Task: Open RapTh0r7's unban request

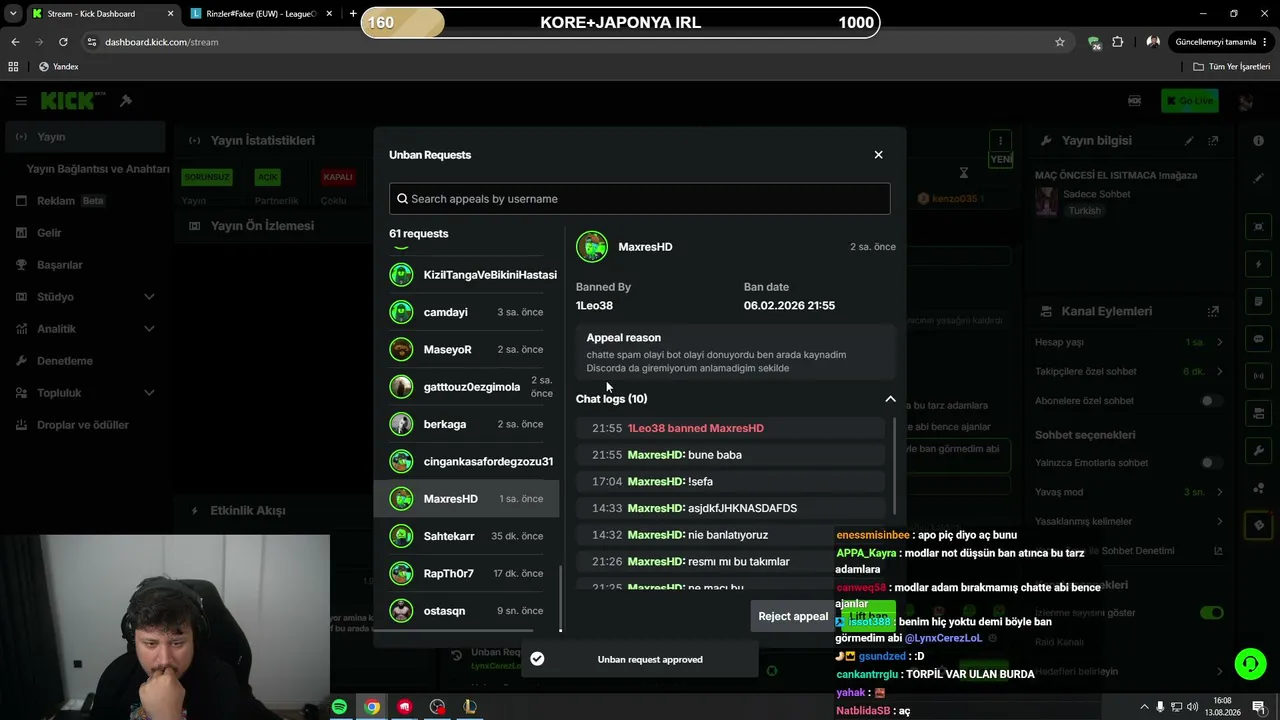Action: tap(466, 573)
